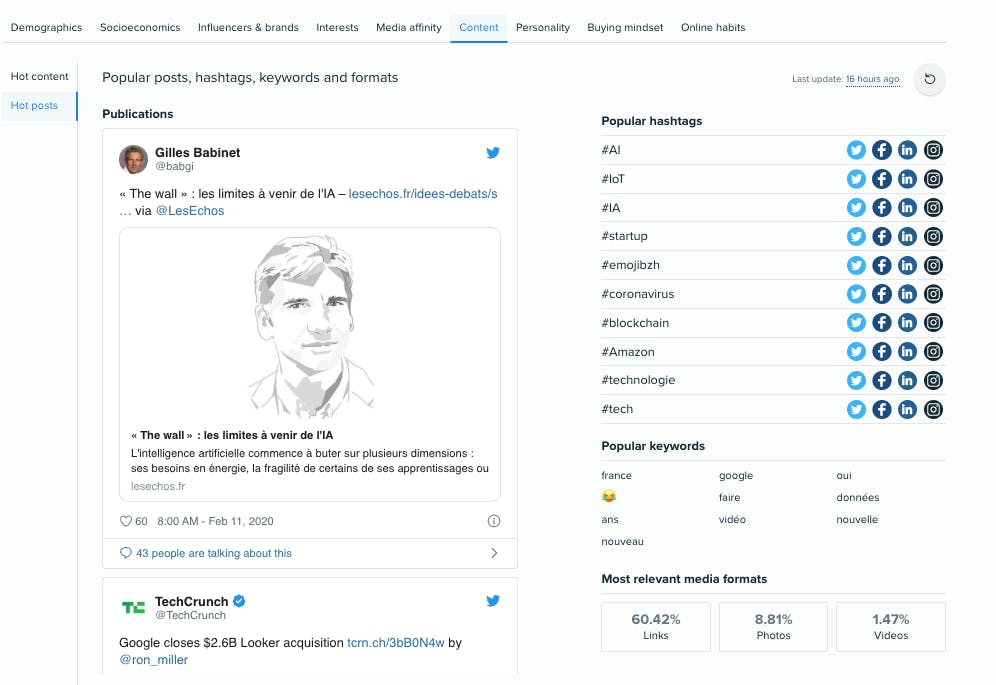Click Twitter icon in #tech row
This screenshot has width=996, height=685.
[856, 409]
